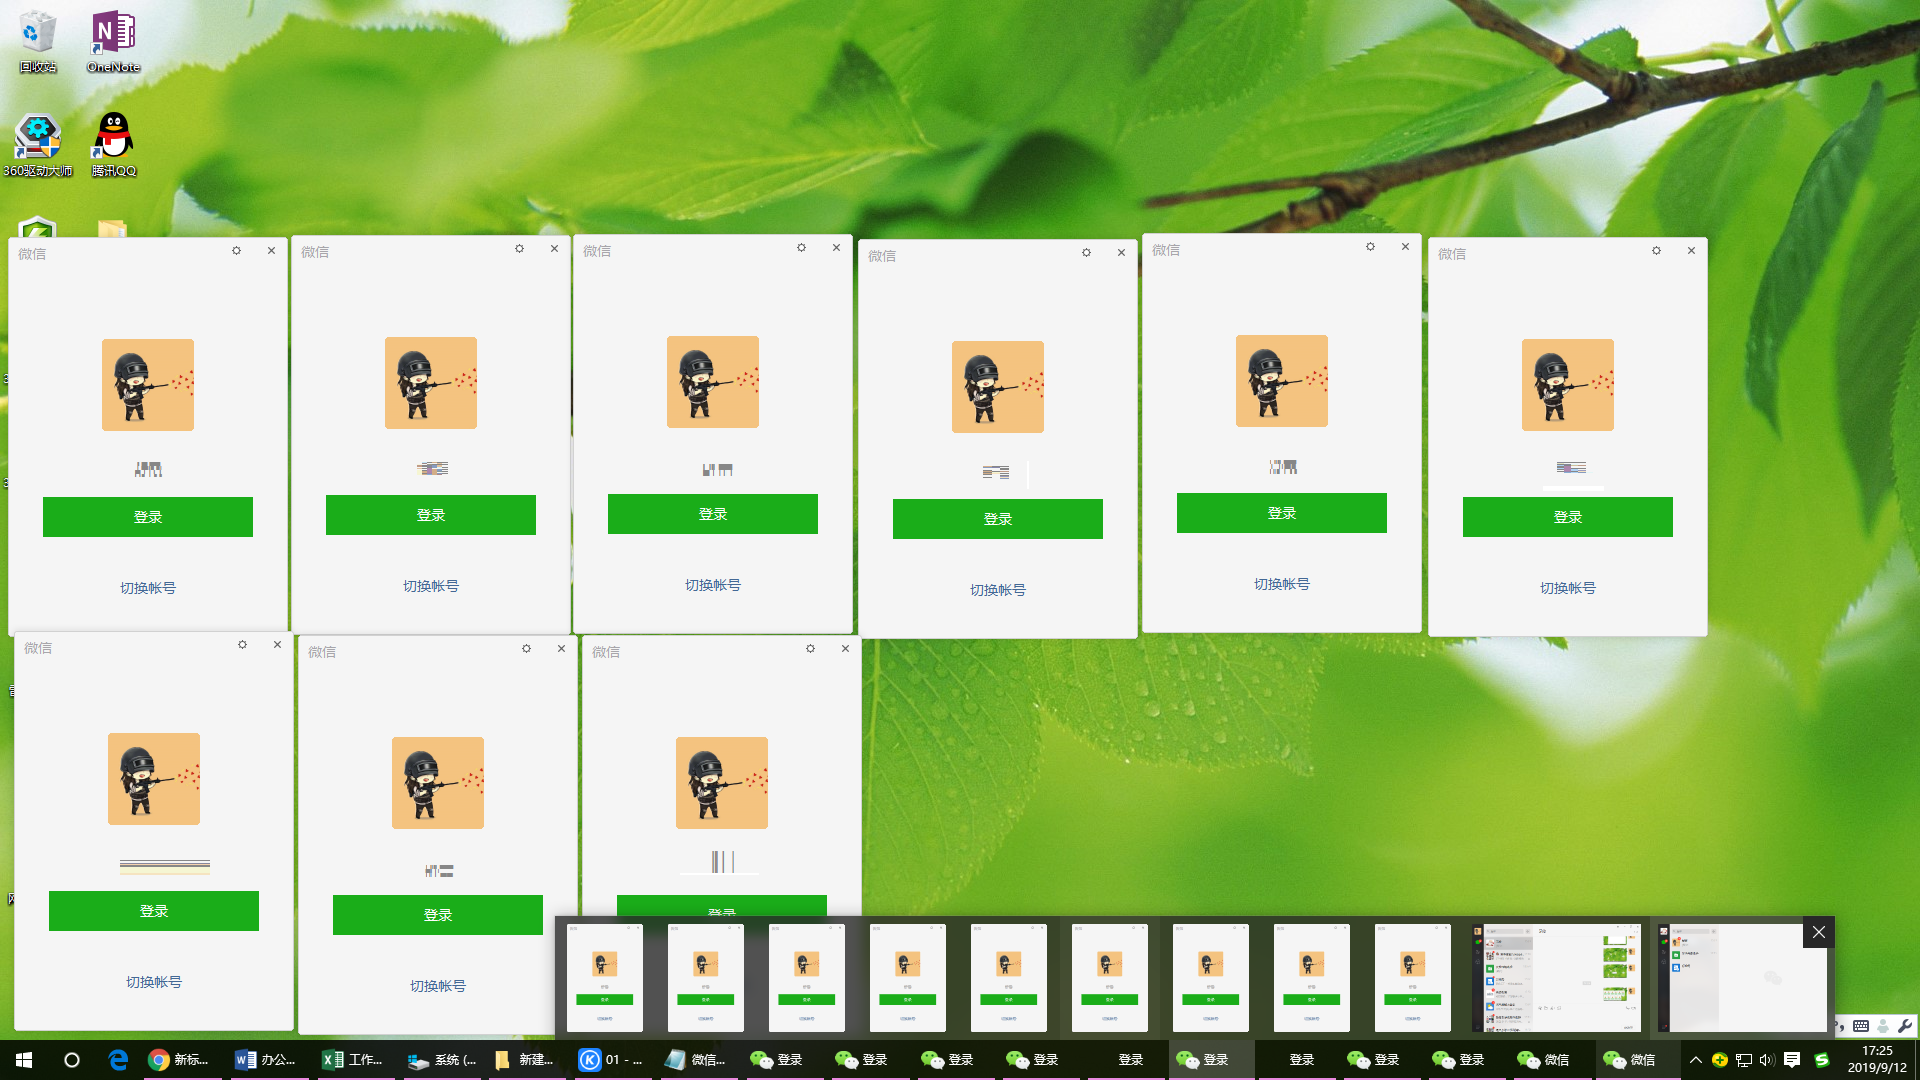Select the OneNote desktop shortcut

pyautogui.click(x=113, y=42)
